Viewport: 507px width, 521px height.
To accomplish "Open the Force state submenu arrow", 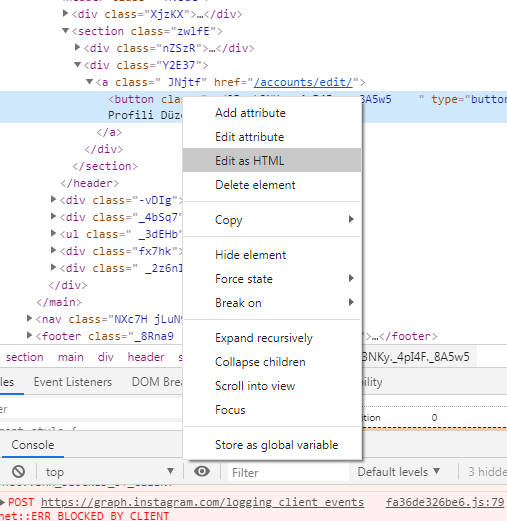I will pyautogui.click(x=351, y=278).
